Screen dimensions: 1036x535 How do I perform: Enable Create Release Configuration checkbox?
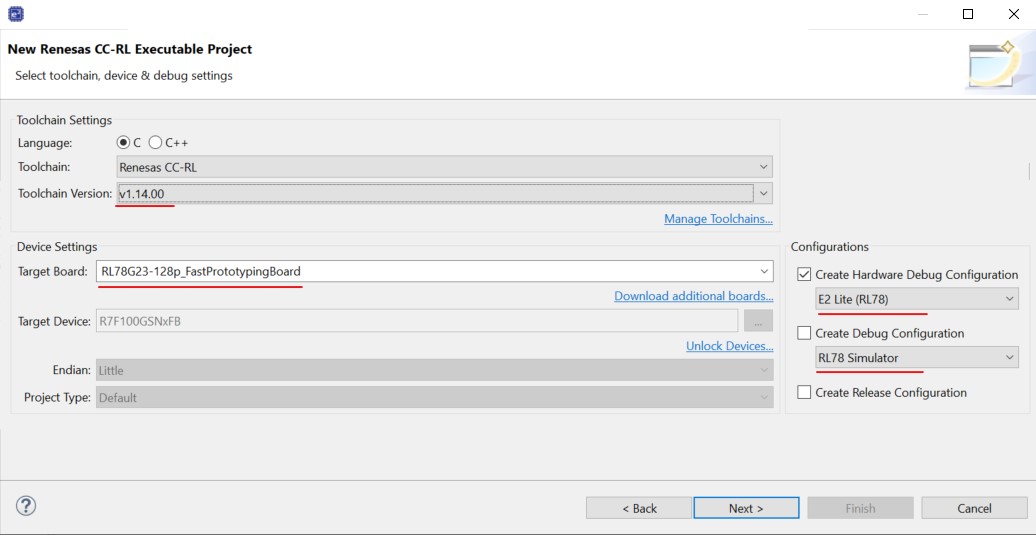pyautogui.click(x=804, y=392)
